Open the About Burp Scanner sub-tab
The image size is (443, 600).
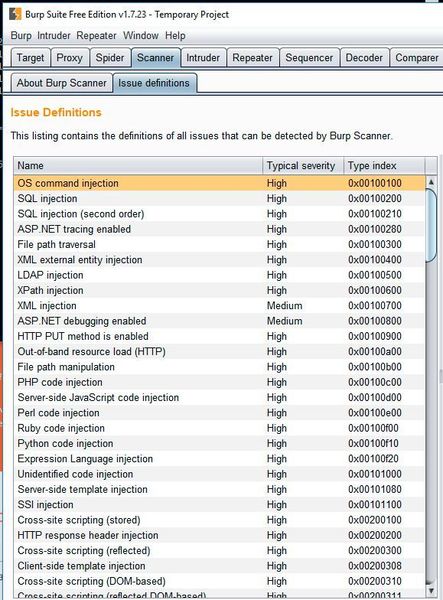62,83
